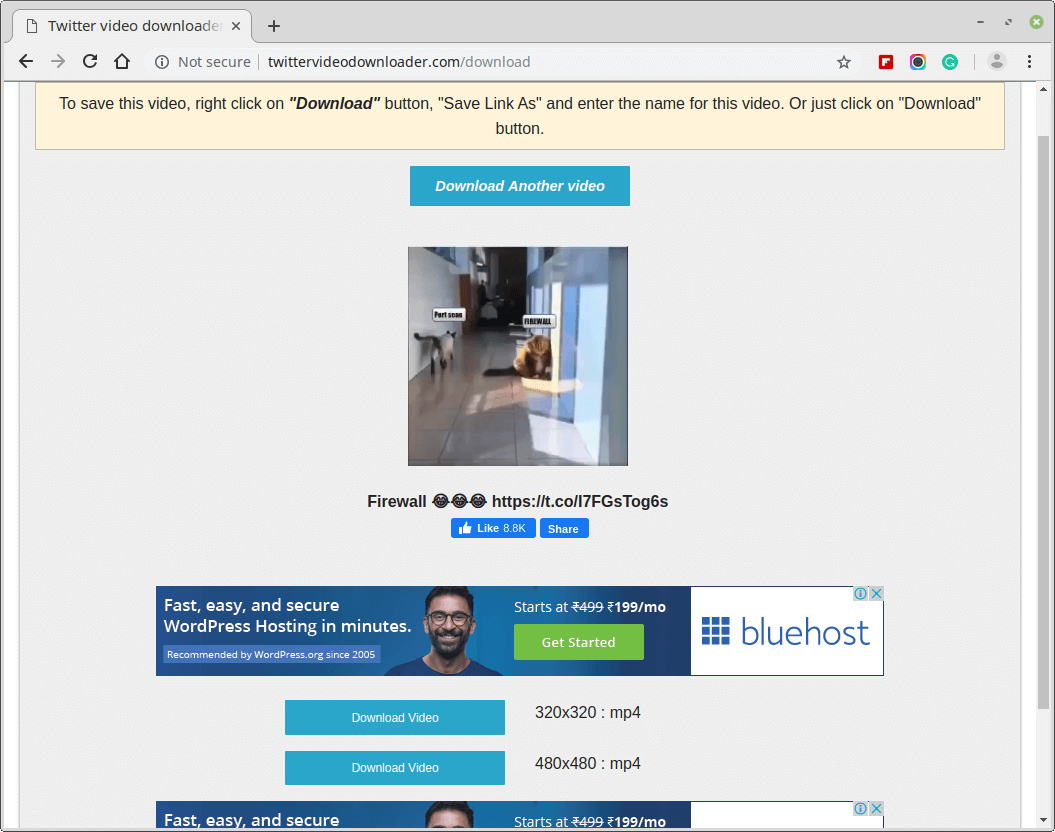Click the ad info icon on the Bluehost banner
The image size is (1055, 832).
click(x=860, y=593)
